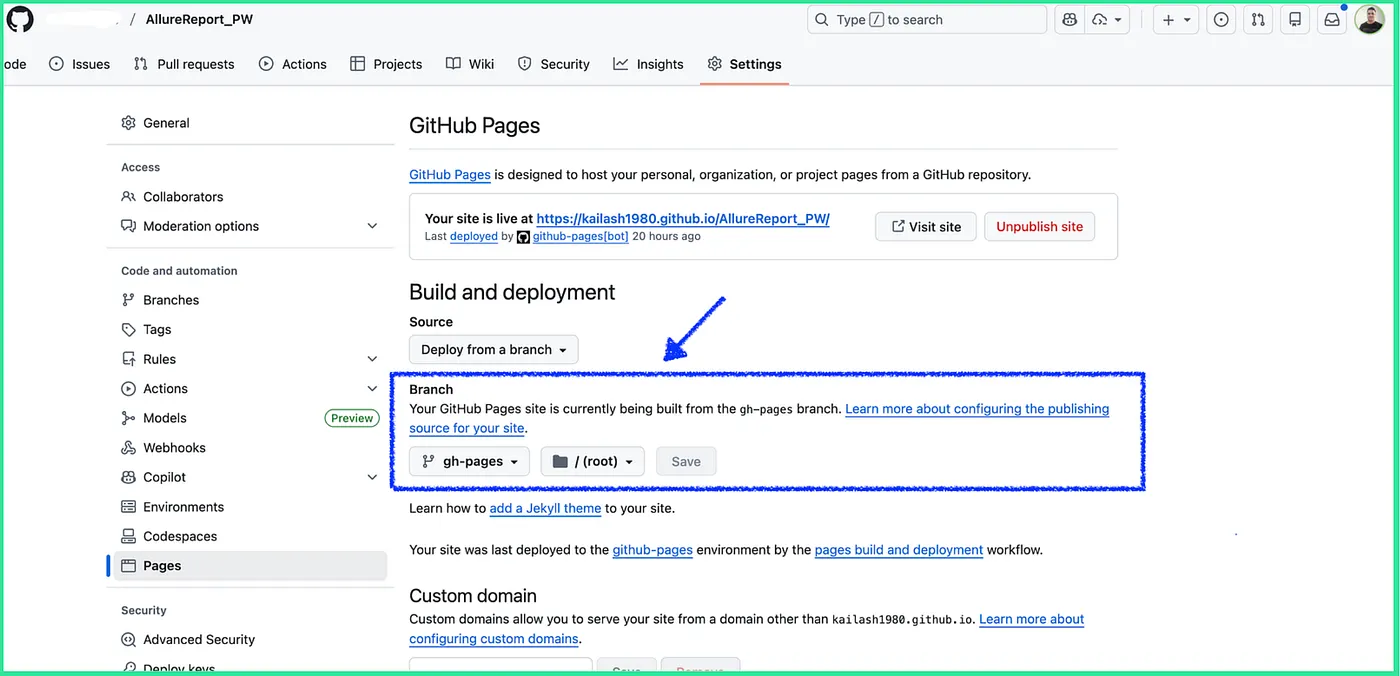Click the Preview badge next to Models
1400x676 pixels.
point(352,418)
